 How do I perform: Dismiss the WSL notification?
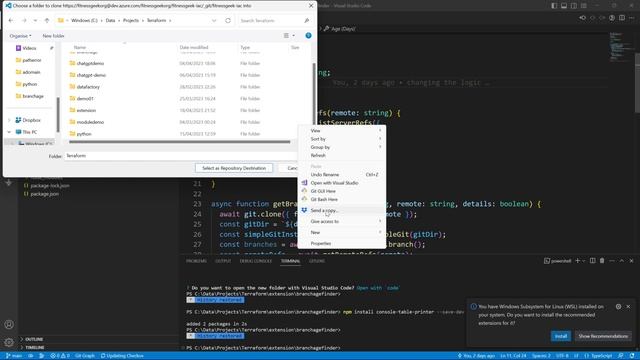(628, 307)
